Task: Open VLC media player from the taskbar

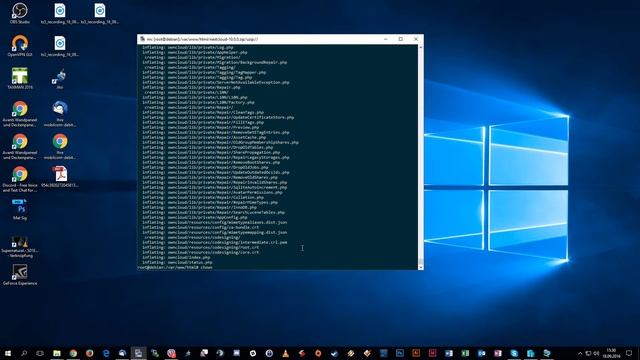Action: (285, 353)
